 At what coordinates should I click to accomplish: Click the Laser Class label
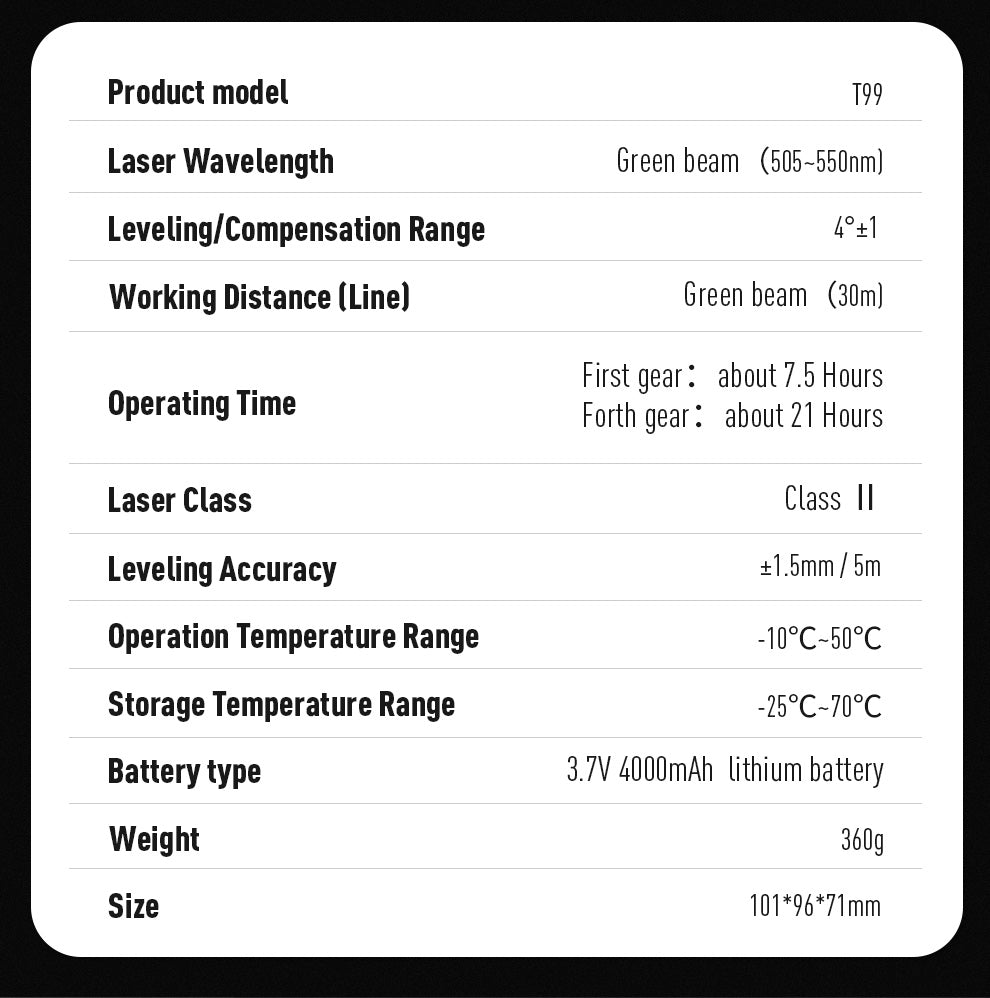(180, 500)
